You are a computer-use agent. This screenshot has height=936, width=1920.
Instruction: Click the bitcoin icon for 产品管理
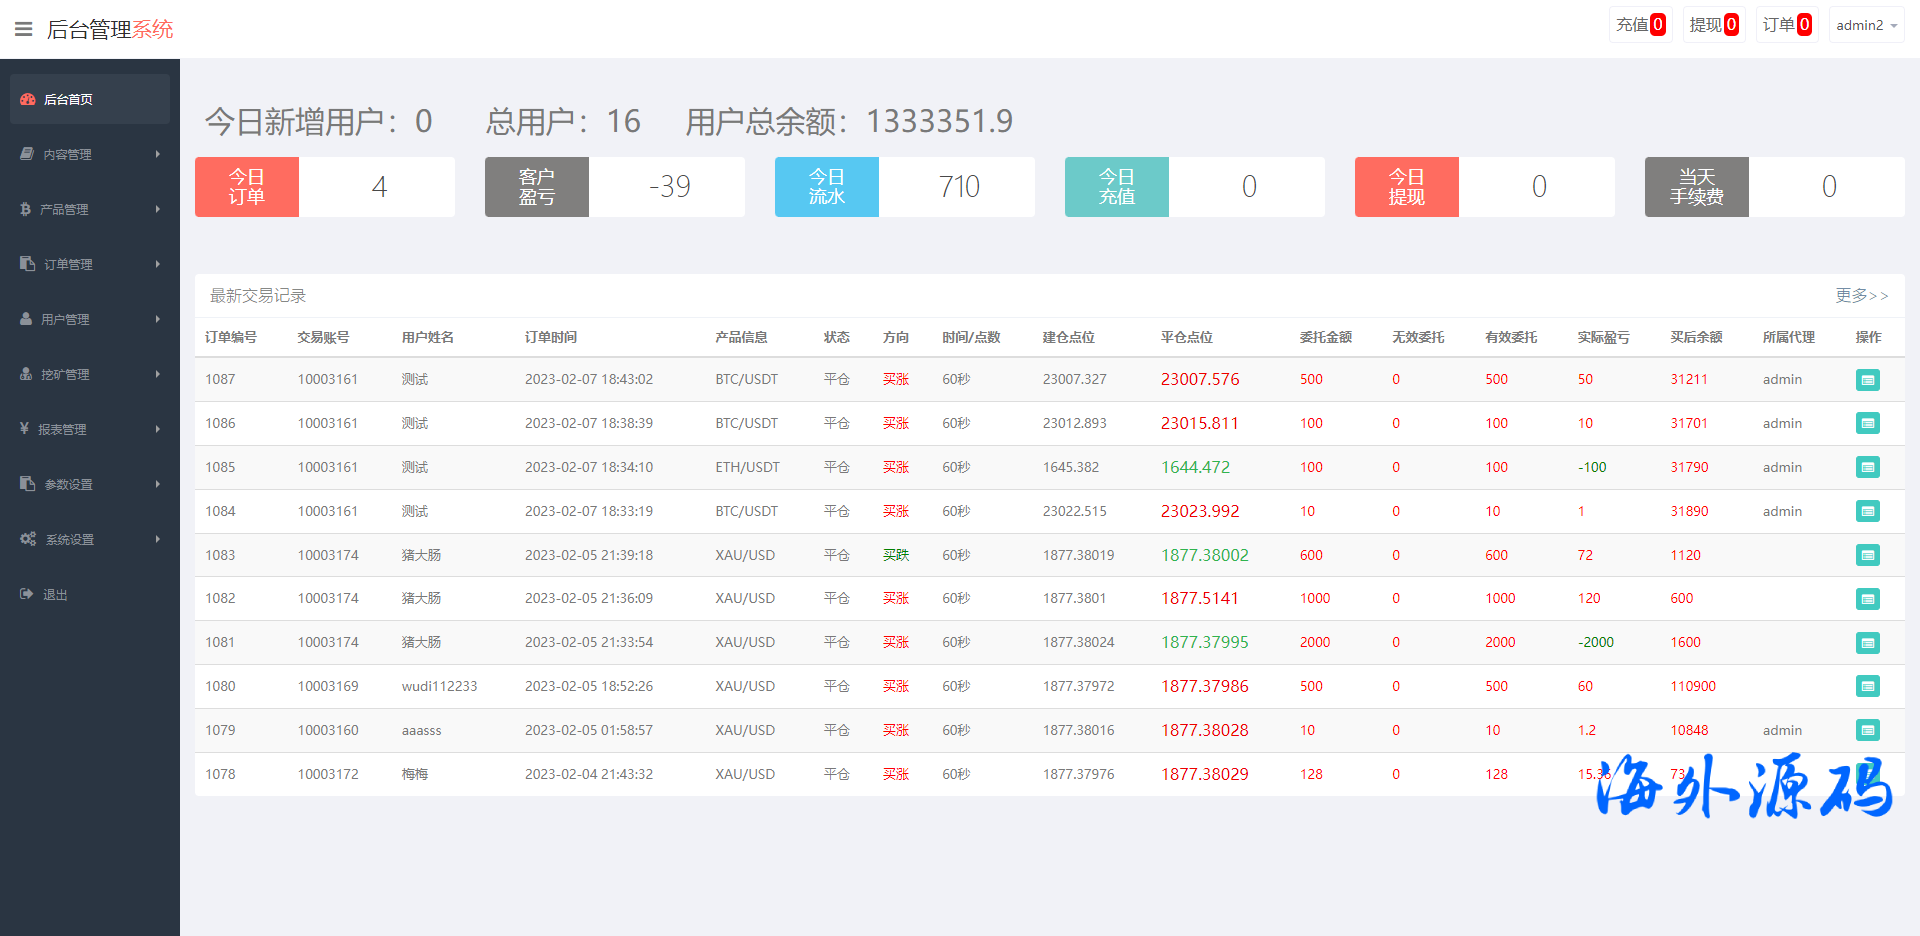point(26,209)
